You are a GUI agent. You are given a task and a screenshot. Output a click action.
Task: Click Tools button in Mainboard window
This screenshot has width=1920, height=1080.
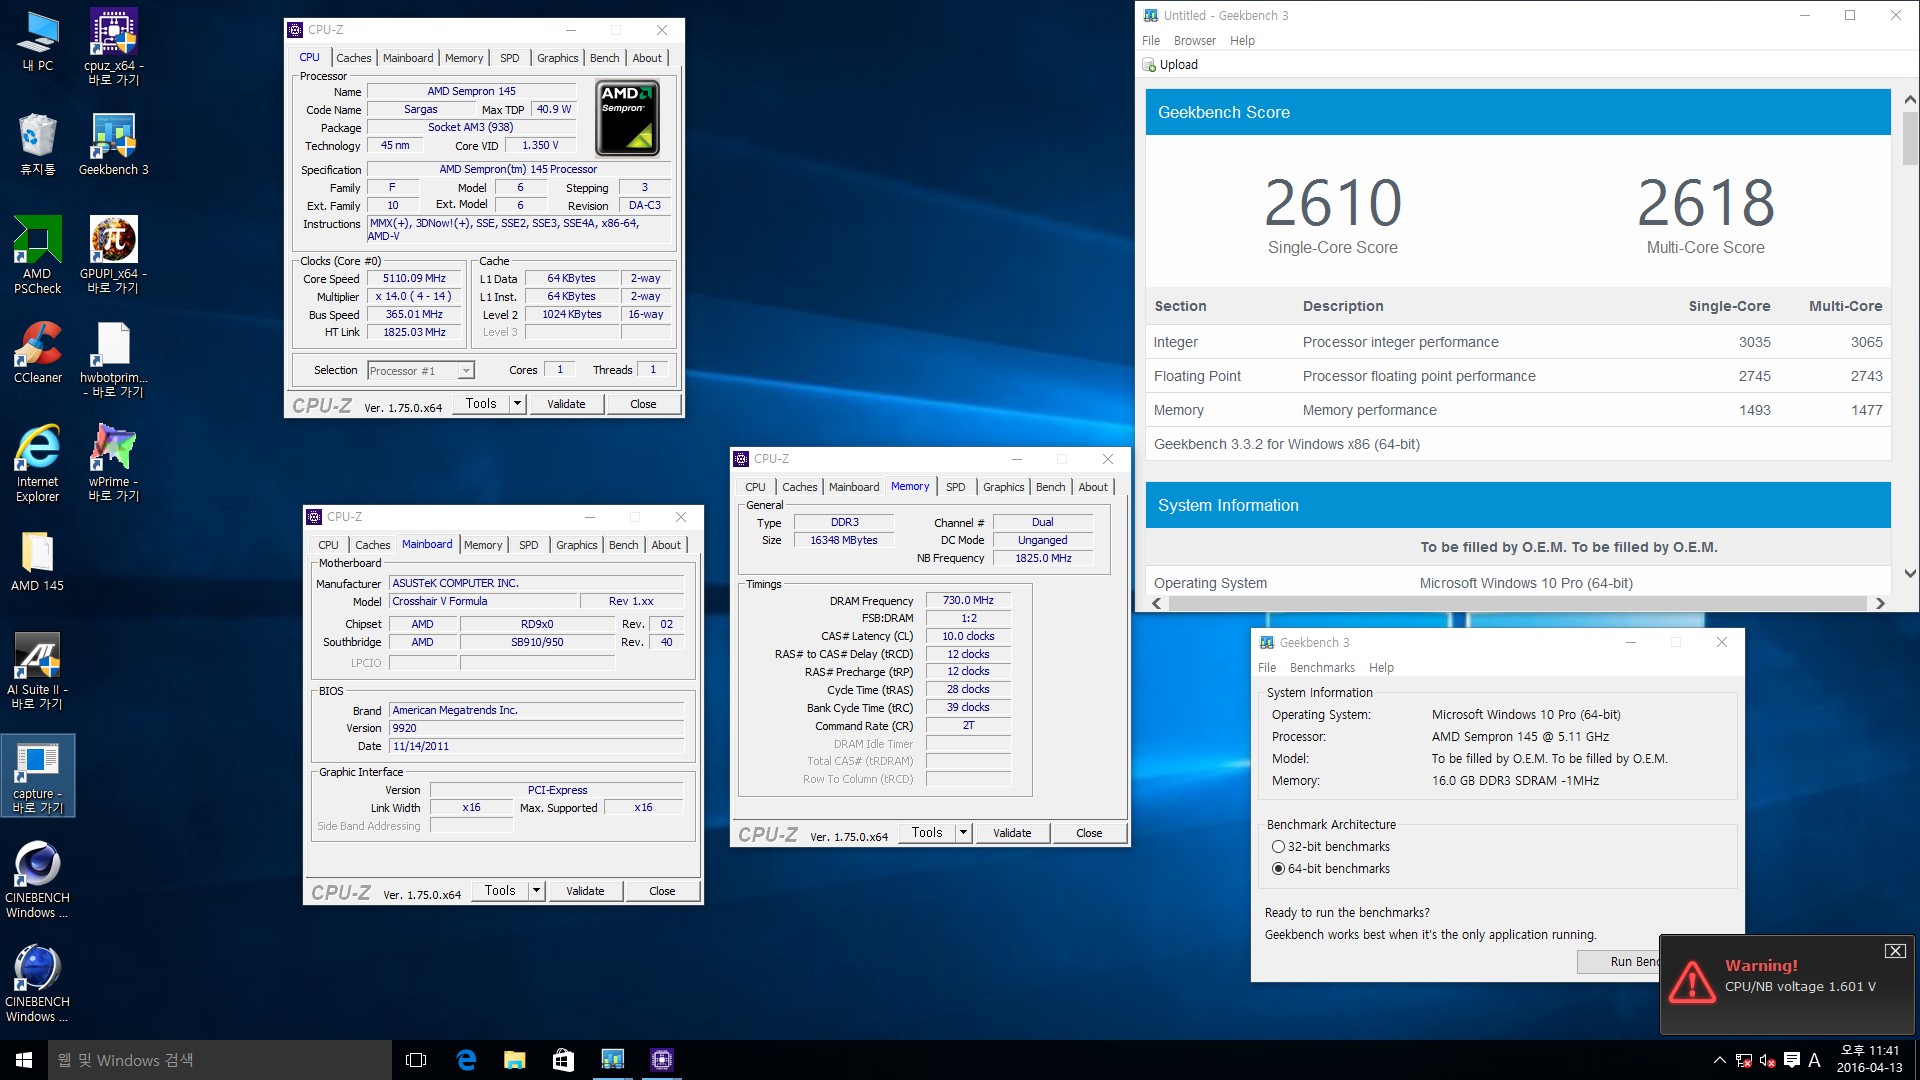[x=500, y=891]
